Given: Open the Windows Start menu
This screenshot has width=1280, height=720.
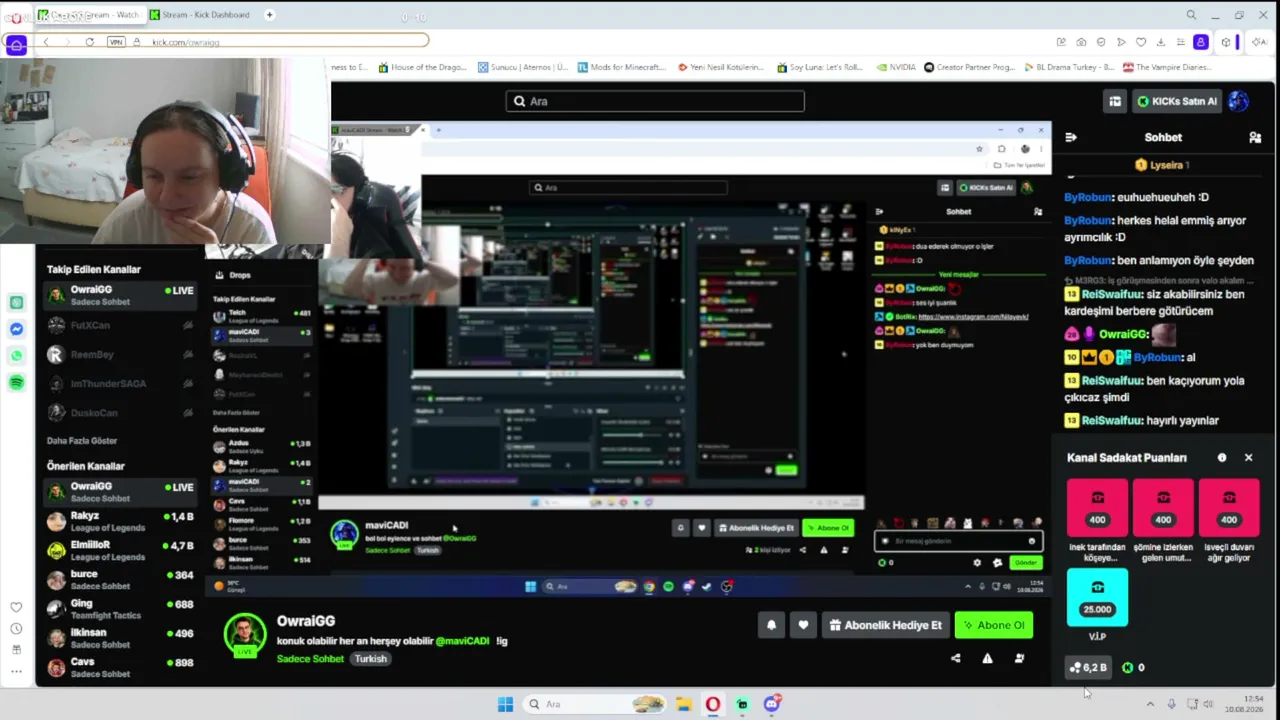Looking at the screenshot, I should point(505,704).
